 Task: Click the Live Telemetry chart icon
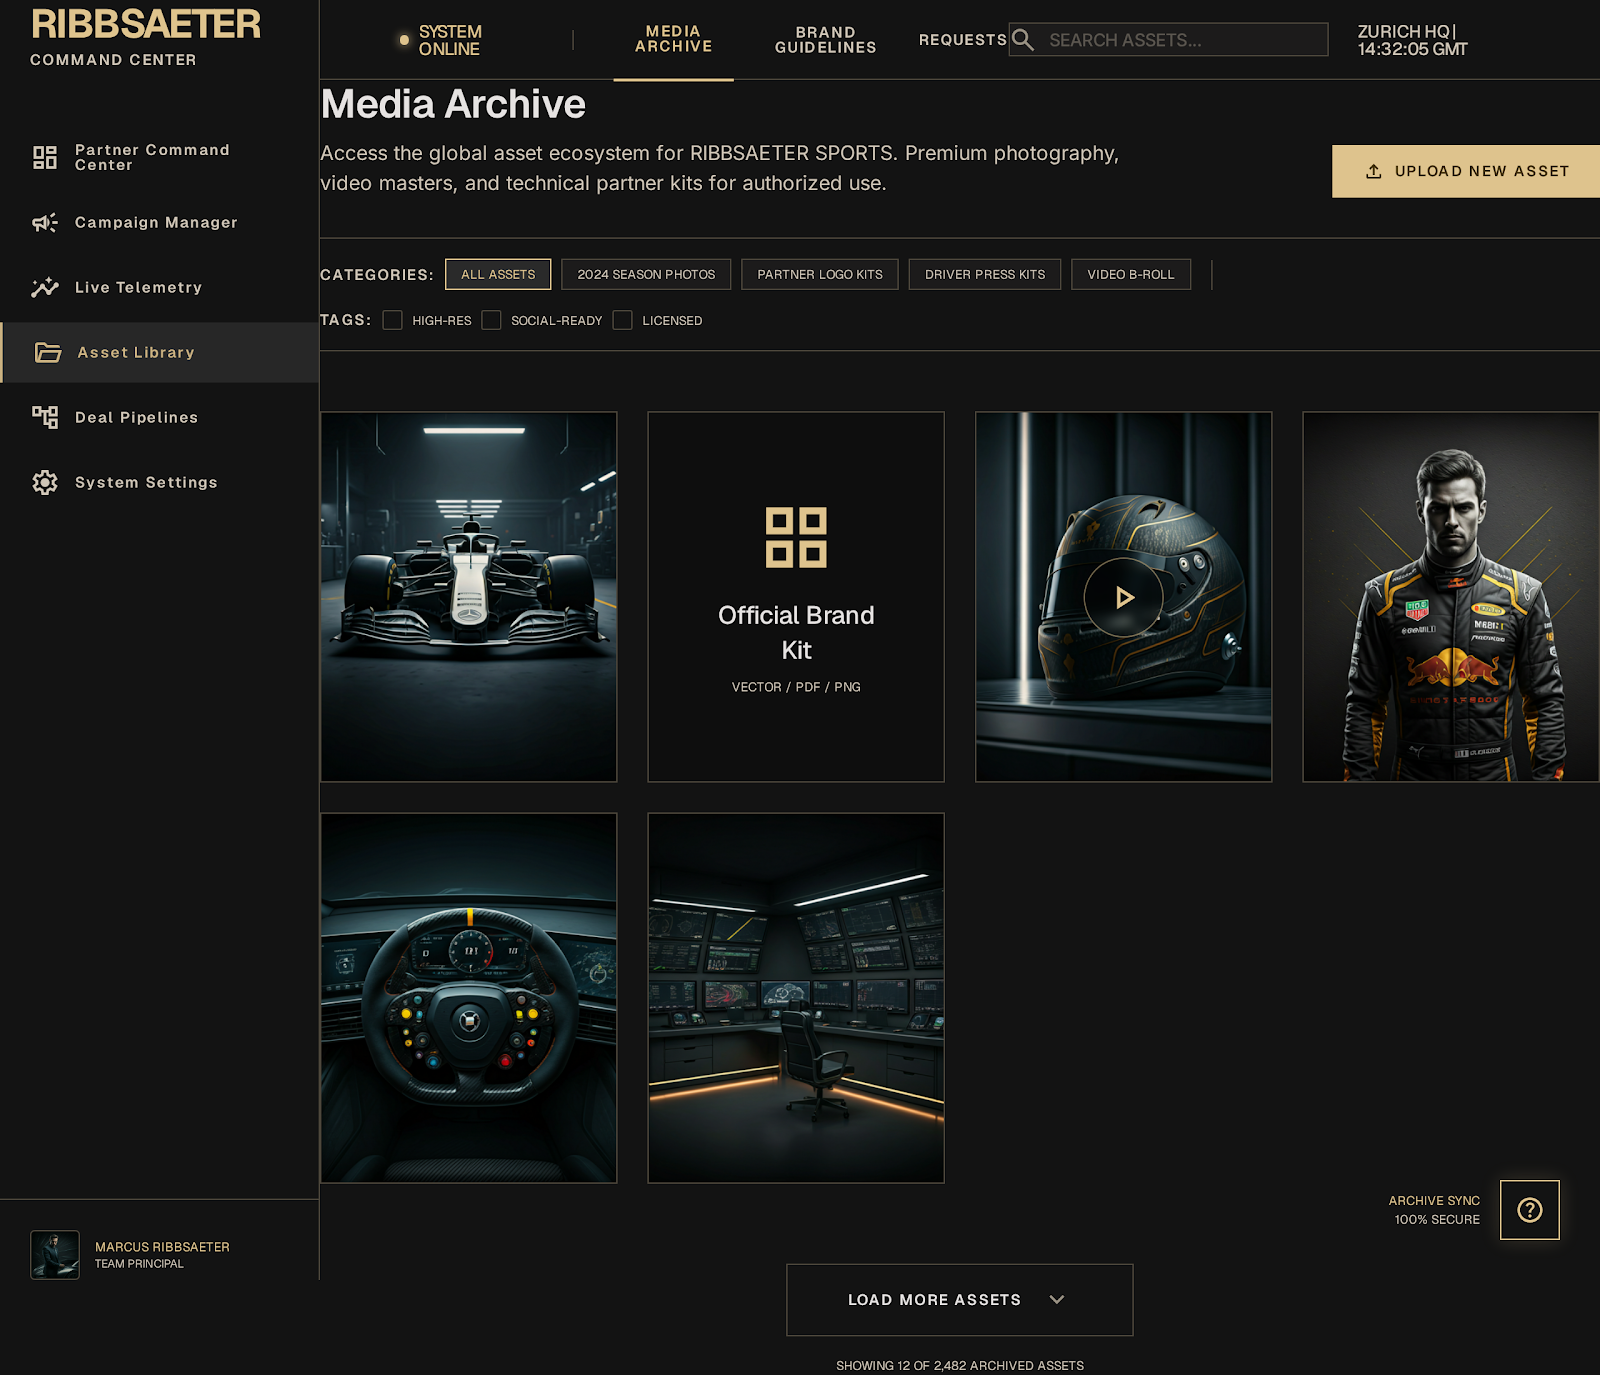click(x=45, y=287)
